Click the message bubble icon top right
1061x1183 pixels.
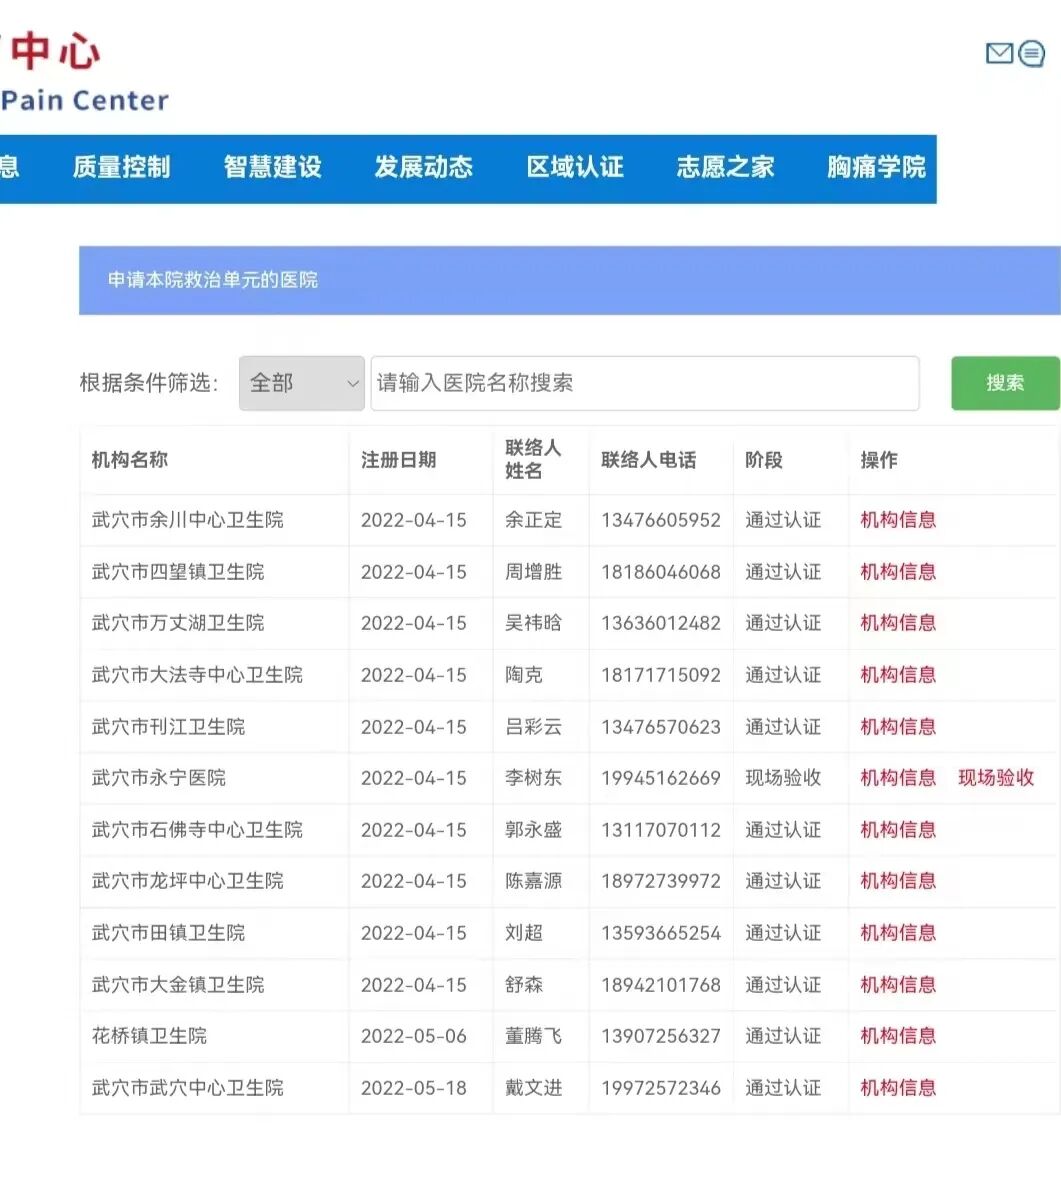(1031, 54)
